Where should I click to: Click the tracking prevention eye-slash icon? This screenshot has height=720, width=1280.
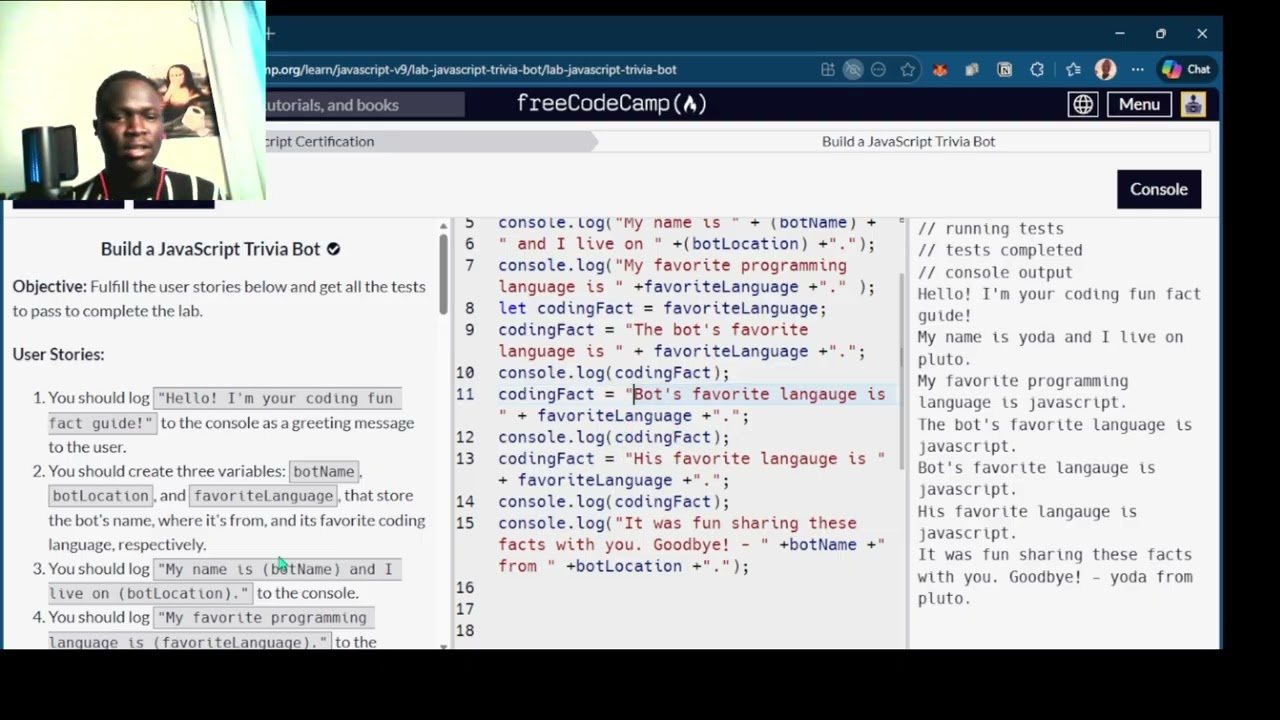pyautogui.click(x=853, y=70)
